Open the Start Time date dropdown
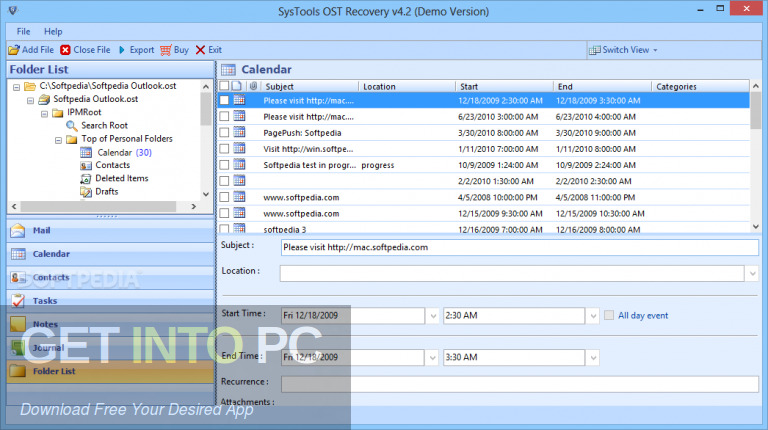This screenshot has height=430, width=768. tap(433, 316)
